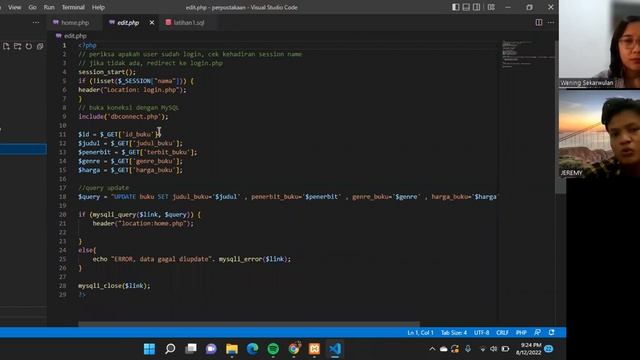Open File Explorer from the taskbar

(x=232, y=349)
